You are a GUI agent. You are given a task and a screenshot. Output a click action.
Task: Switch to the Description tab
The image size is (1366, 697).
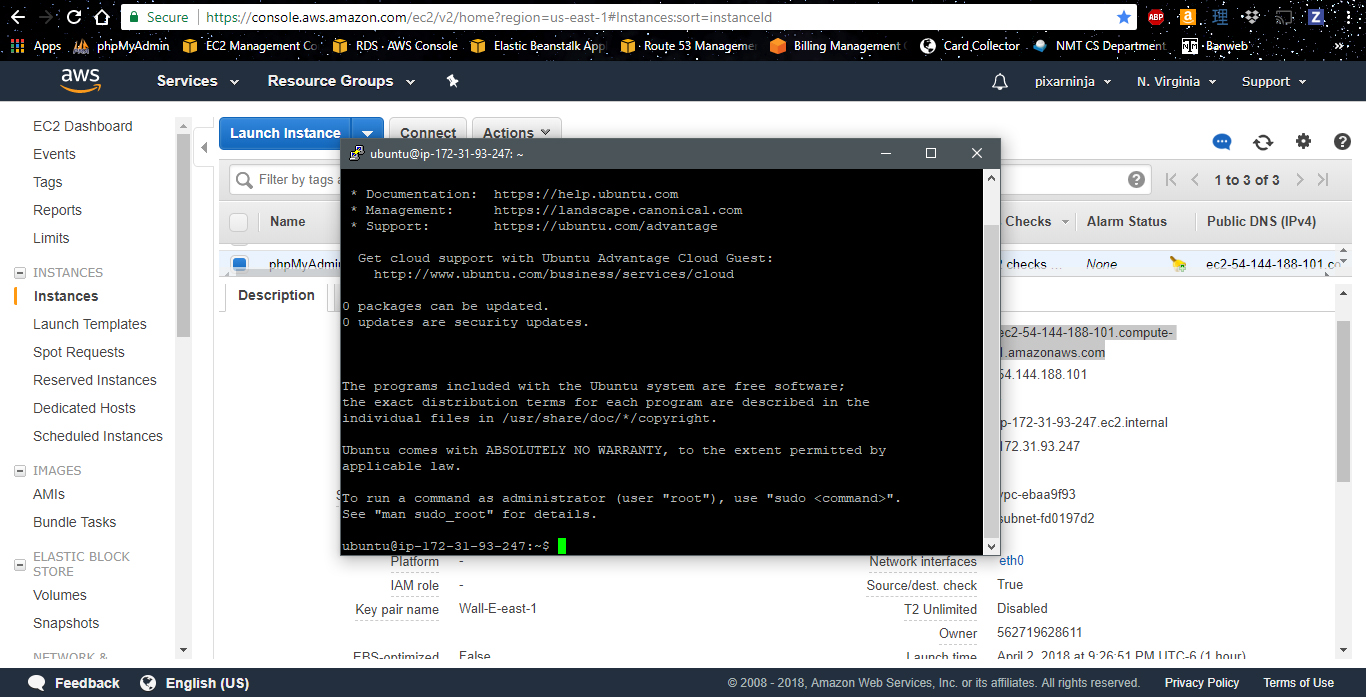[x=277, y=295]
